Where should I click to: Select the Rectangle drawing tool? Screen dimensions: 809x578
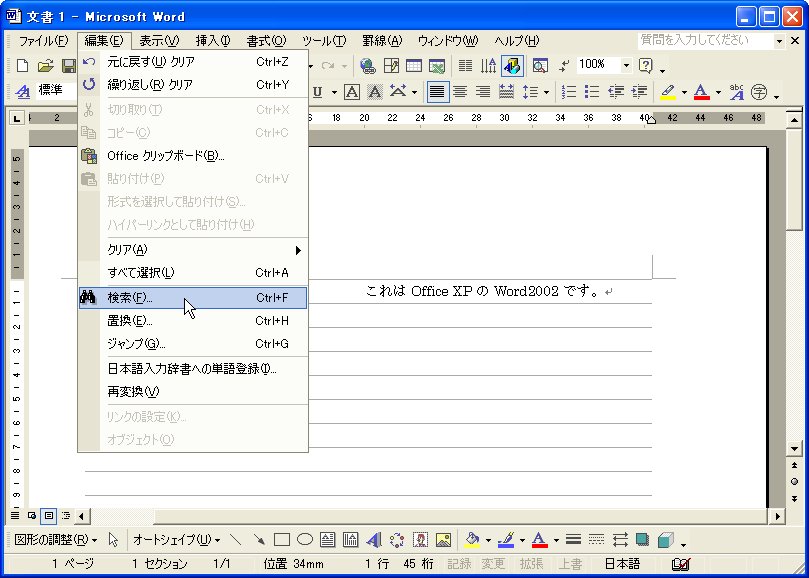click(282, 540)
